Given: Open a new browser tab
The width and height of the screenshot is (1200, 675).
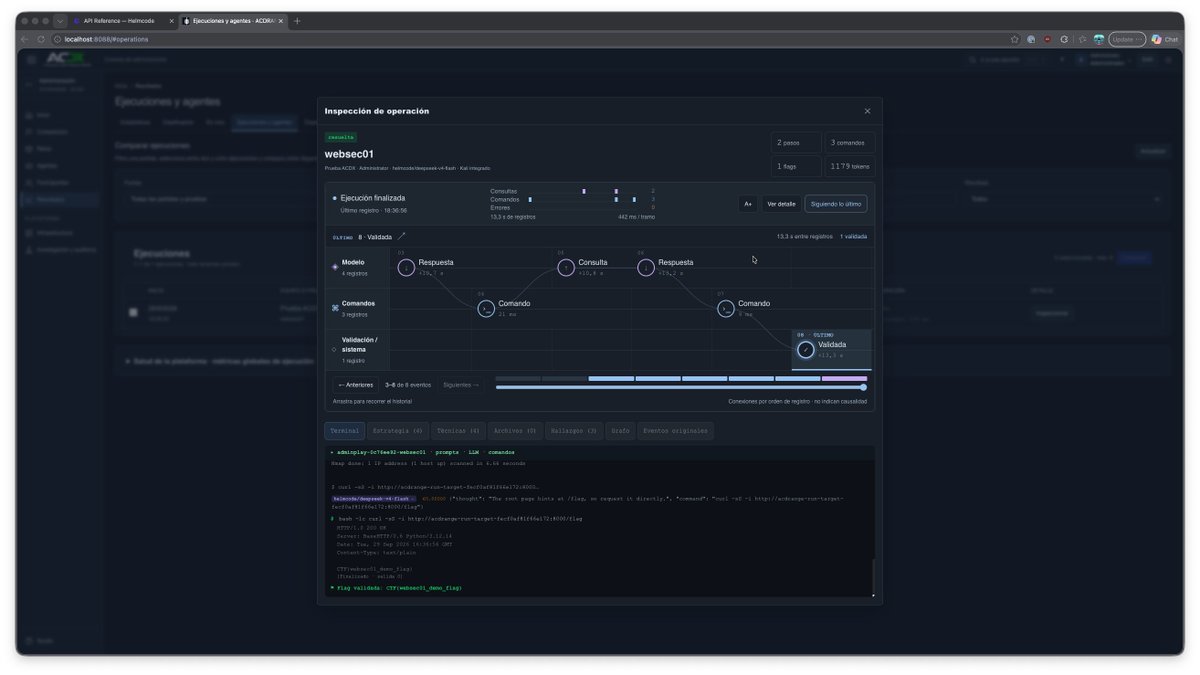Looking at the screenshot, I should [x=297, y=21].
